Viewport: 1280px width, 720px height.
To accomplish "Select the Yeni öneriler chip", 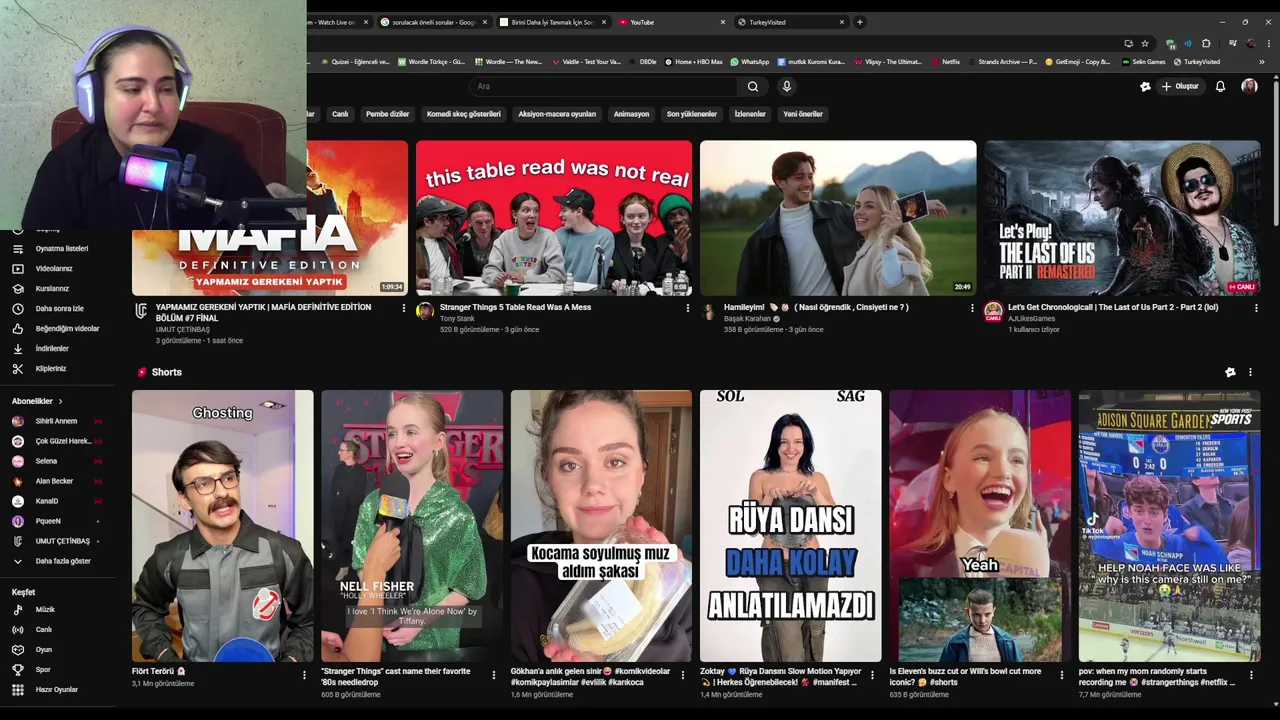I will coord(803,114).
